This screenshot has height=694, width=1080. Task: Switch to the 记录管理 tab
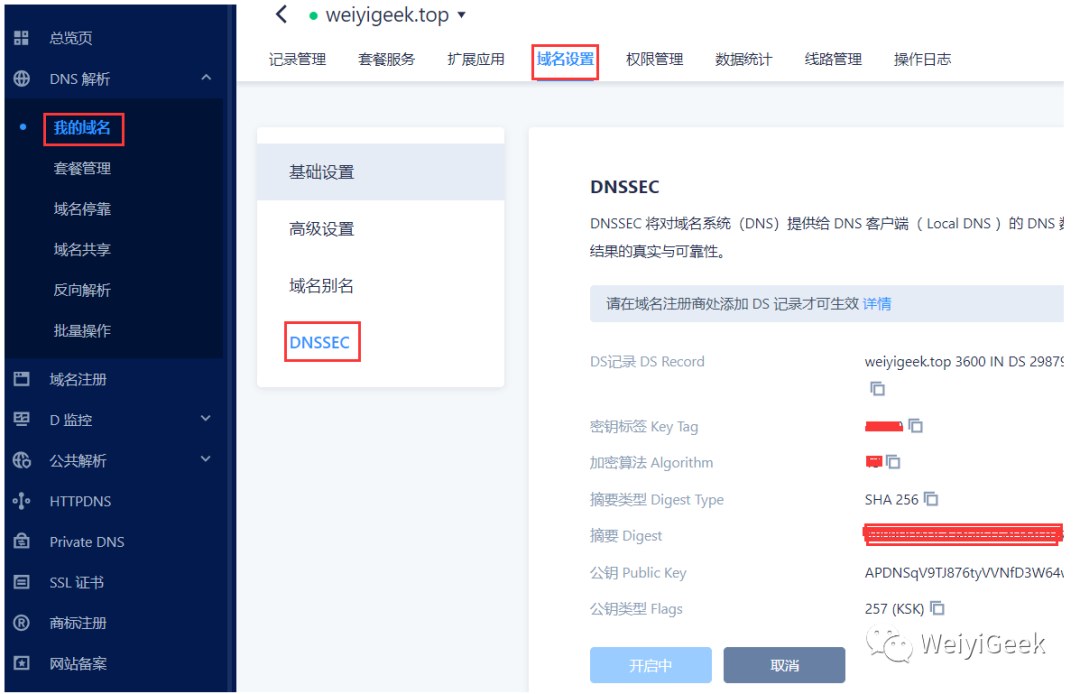(298, 60)
